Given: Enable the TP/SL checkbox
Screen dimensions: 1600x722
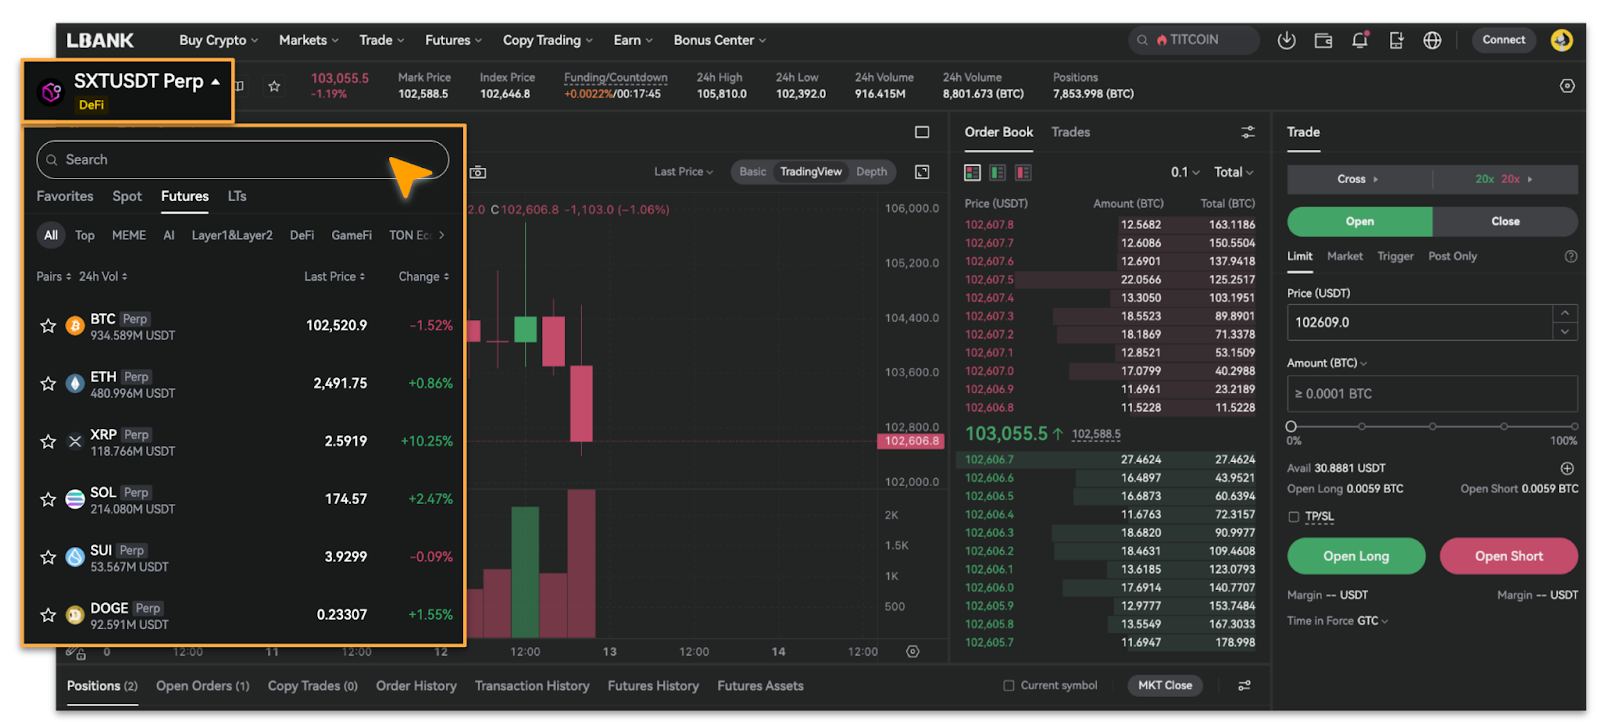Looking at the screenshot, I should [1293, 517].
